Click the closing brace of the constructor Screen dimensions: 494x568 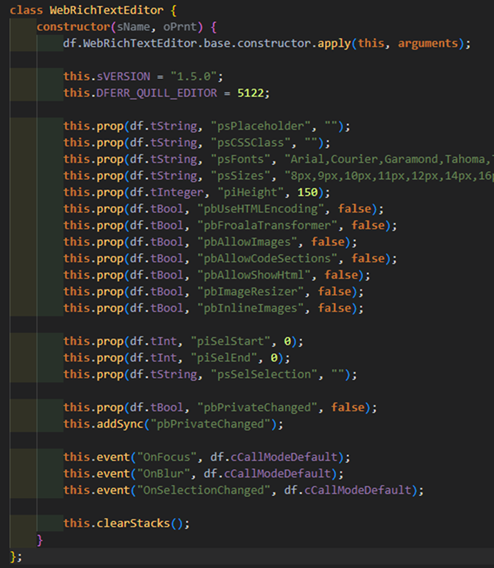coord(40,540)
